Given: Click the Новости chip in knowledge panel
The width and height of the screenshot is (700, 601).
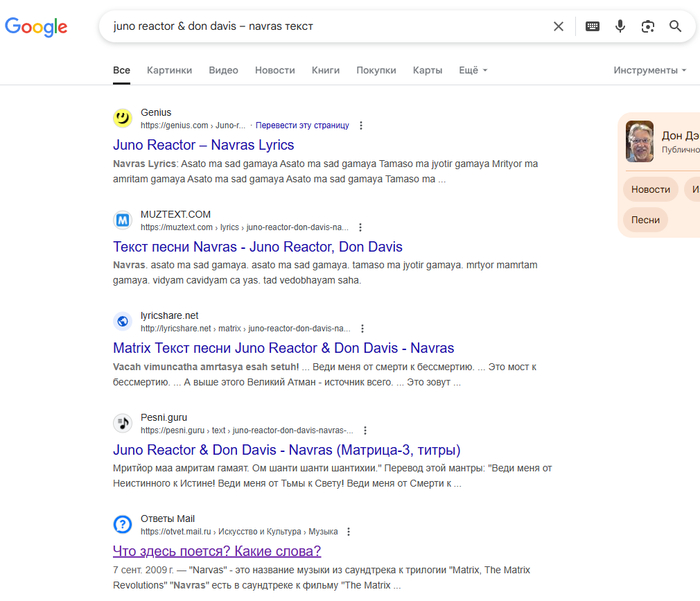Looking at the screenshot, I should tap(650, 189).
